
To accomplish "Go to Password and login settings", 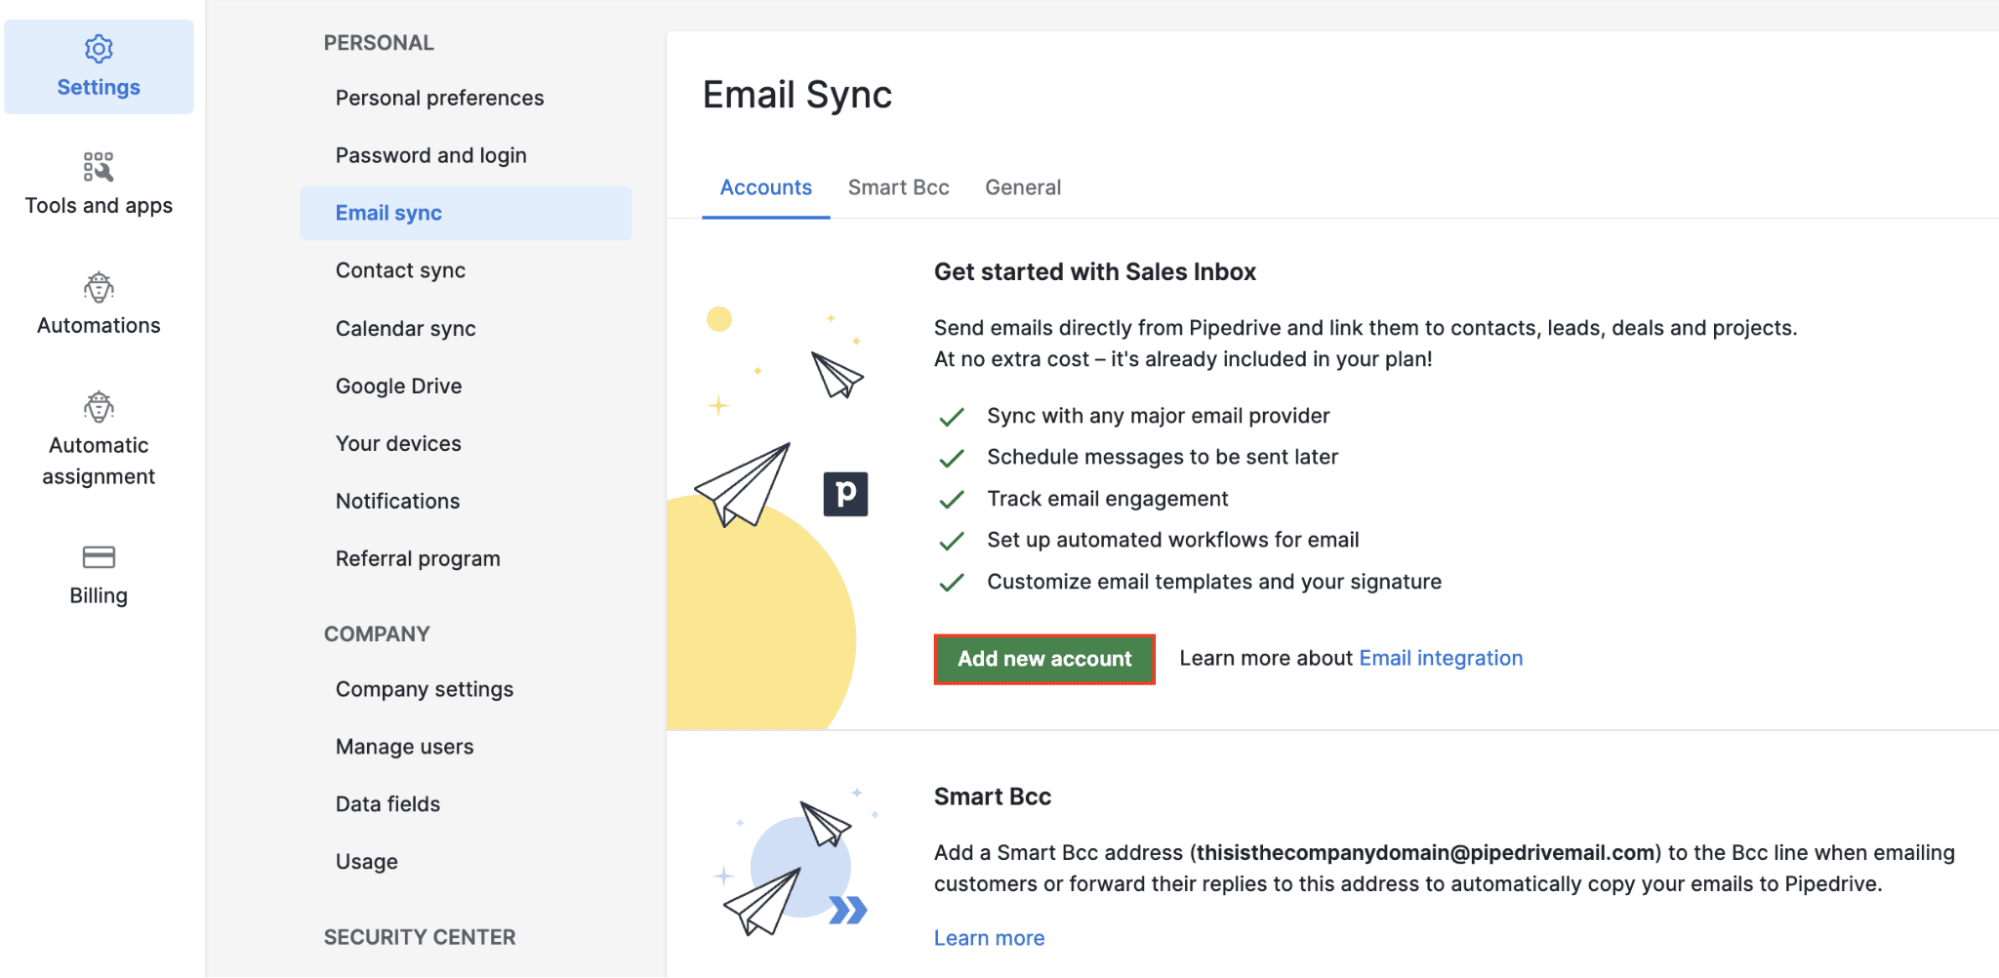I will point(431,154).
